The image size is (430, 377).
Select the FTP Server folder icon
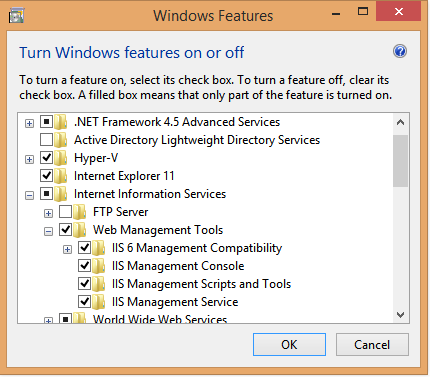point(80,212)
